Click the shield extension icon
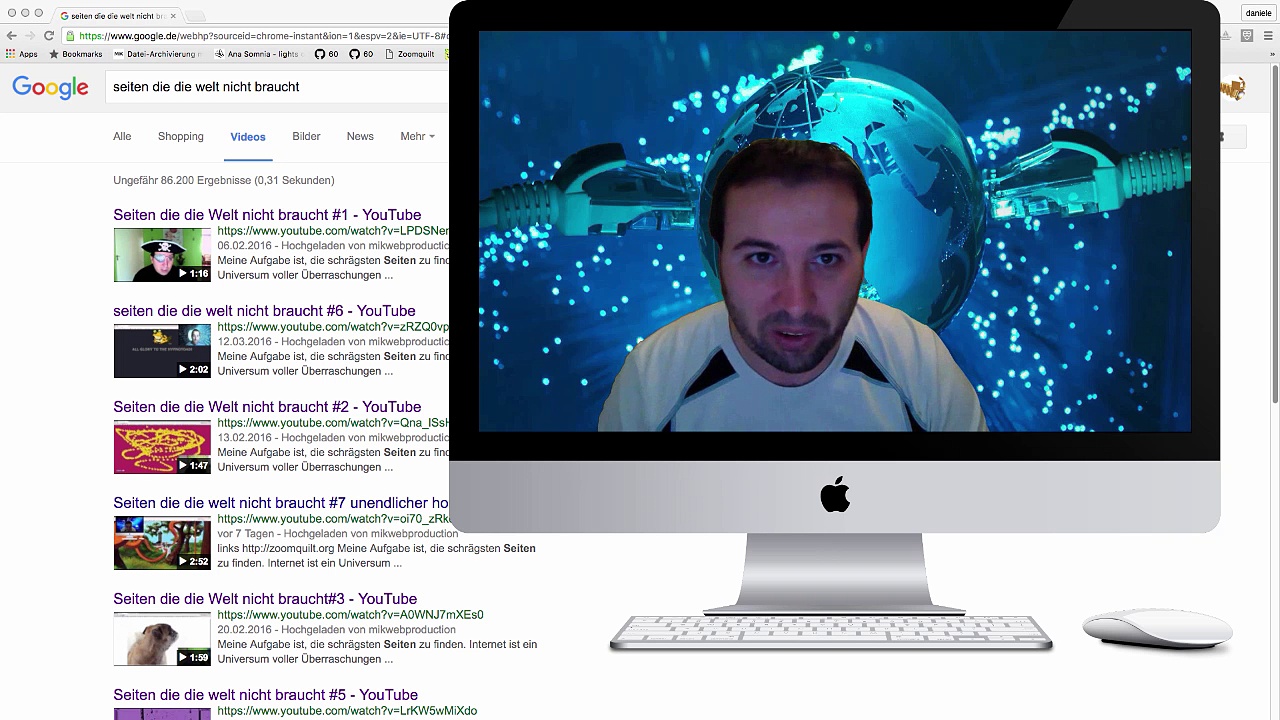The image size is (1280, 720). (1247, 35)
